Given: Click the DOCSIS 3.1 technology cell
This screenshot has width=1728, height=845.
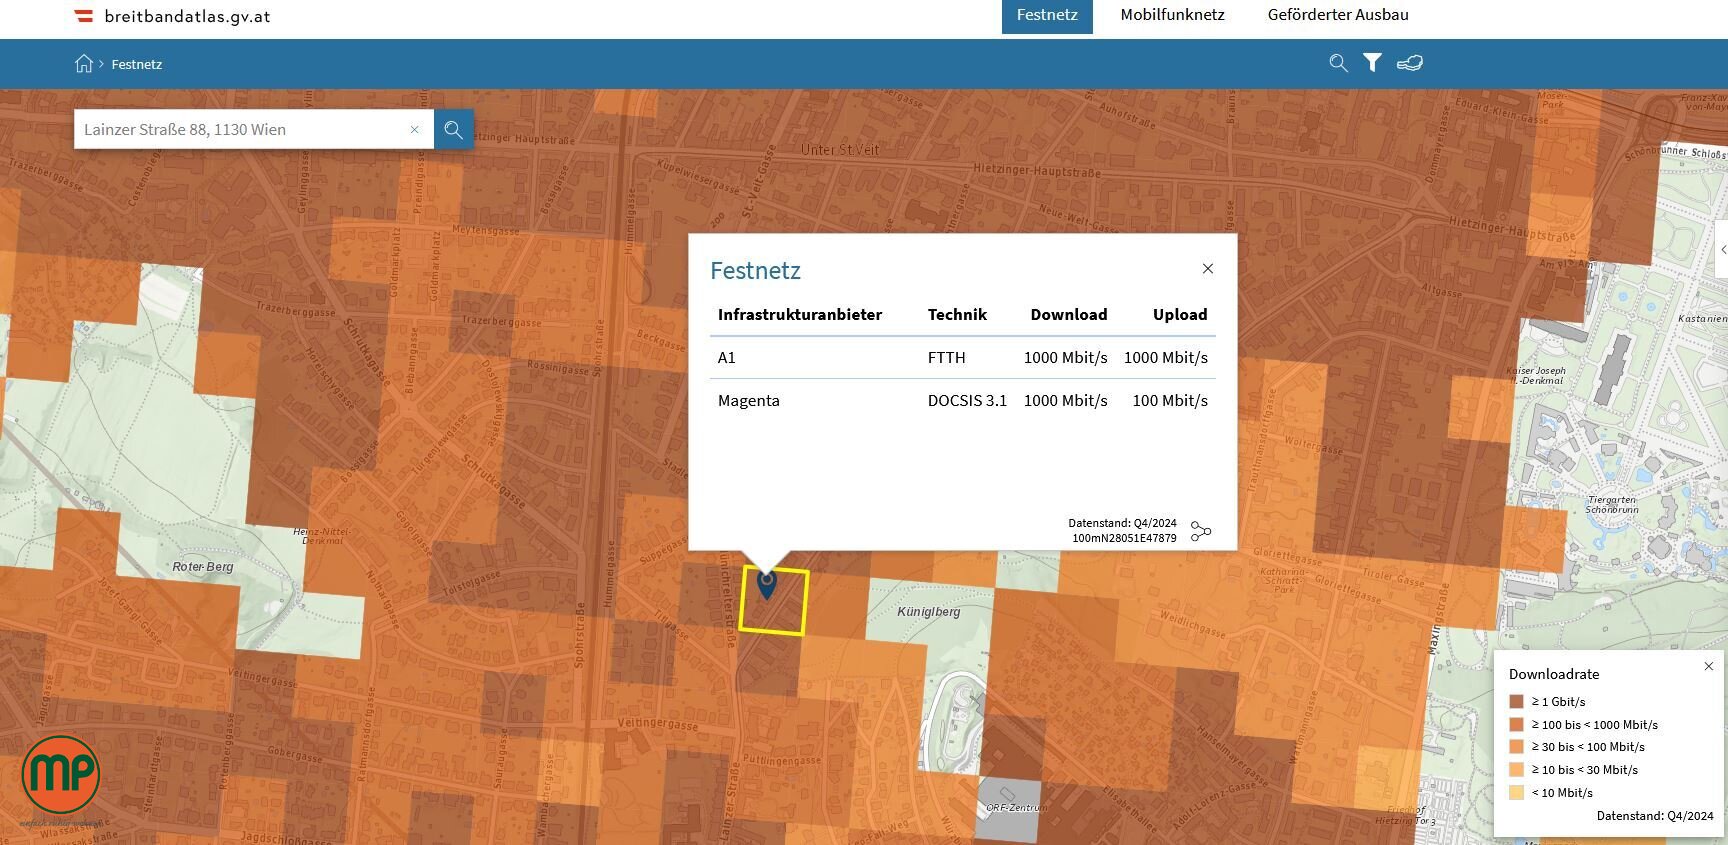Looking at the screenshot, I should pos(967,400).
